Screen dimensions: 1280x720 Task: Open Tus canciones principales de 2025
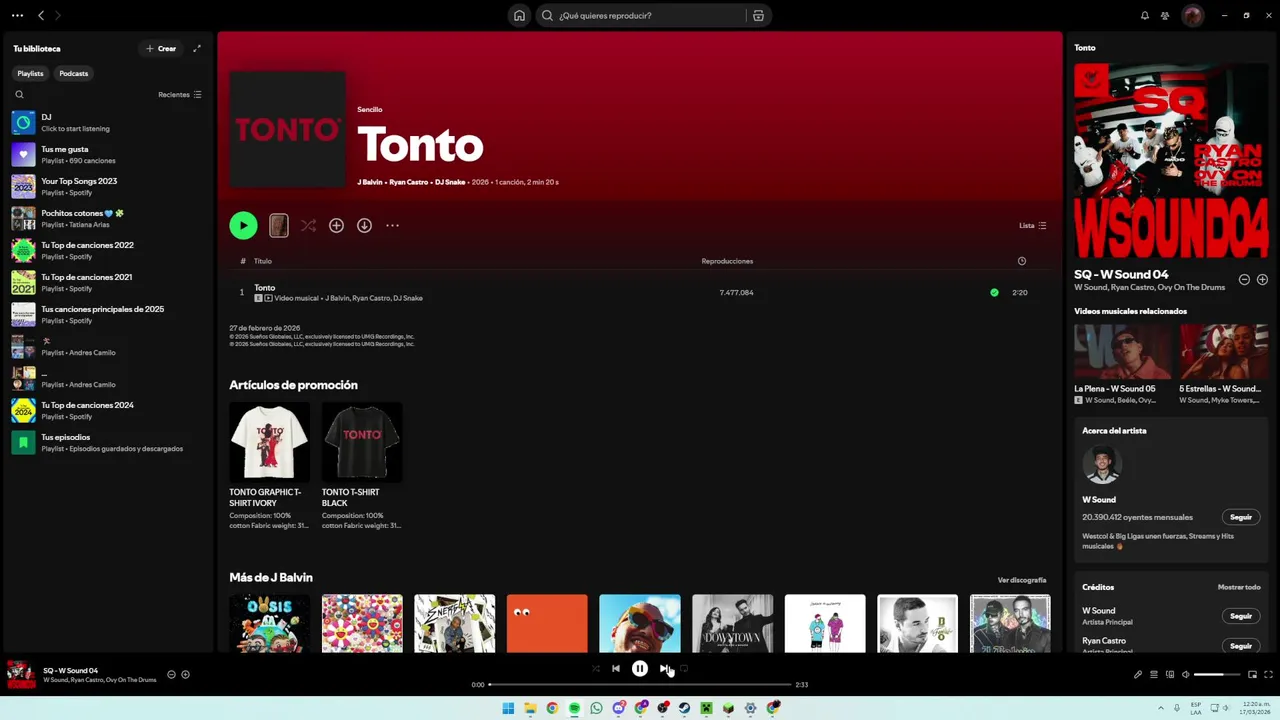108,314
